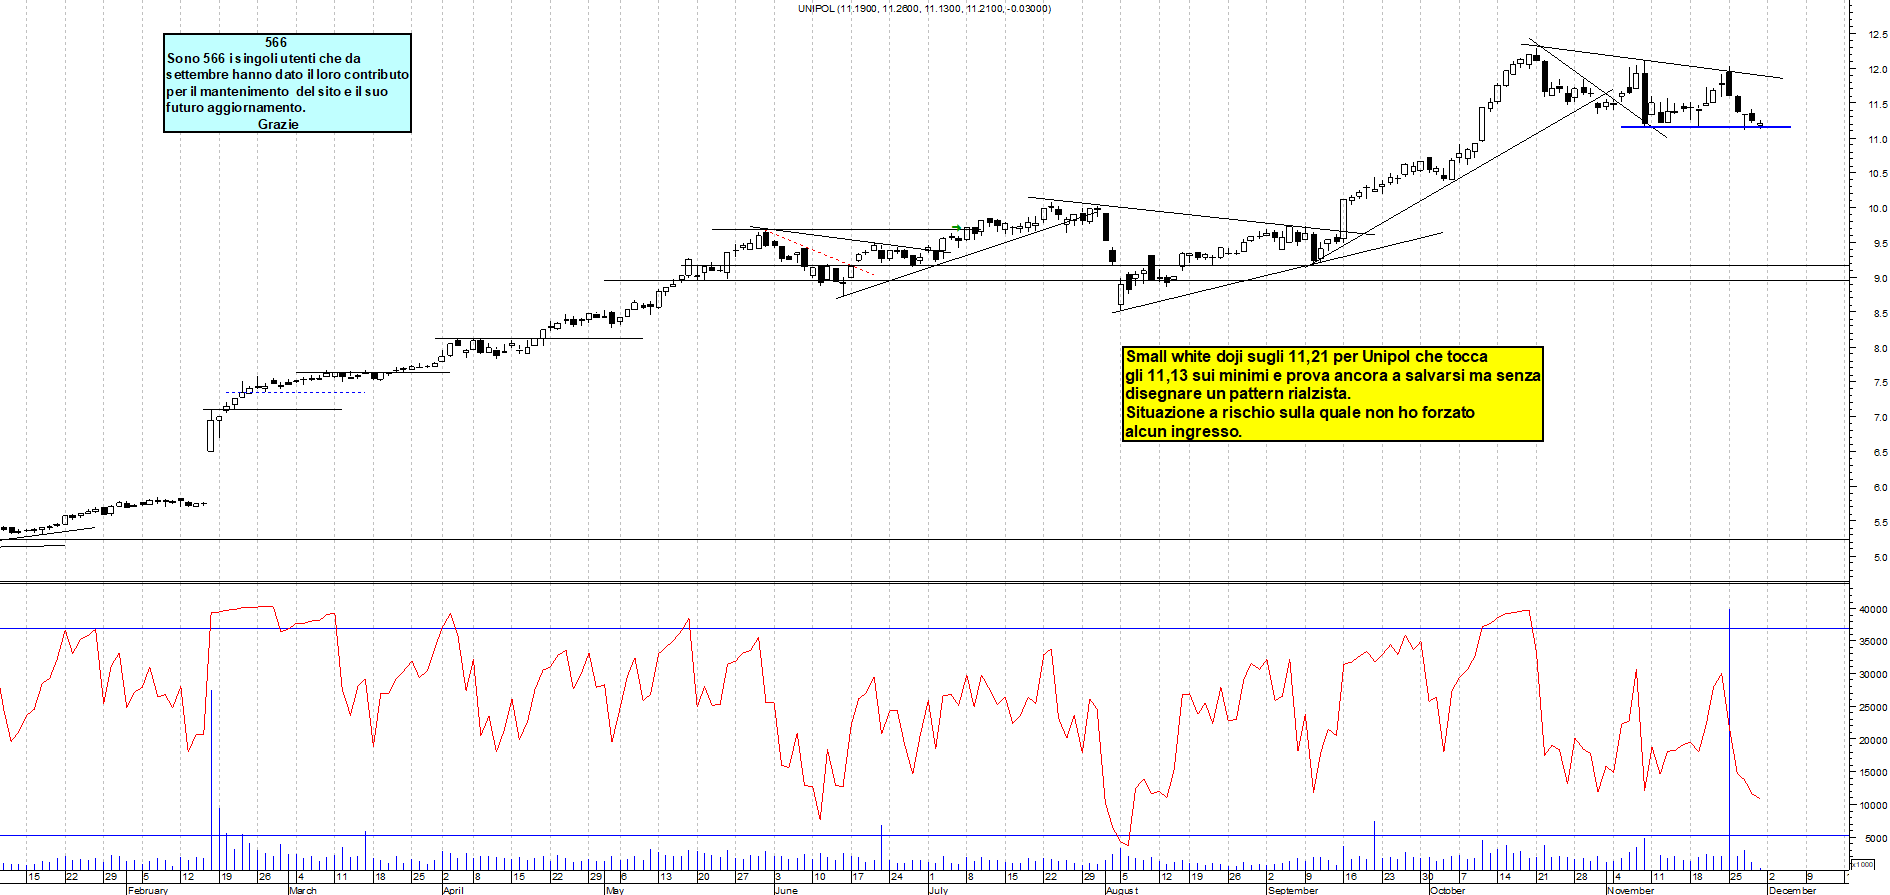1890x895 pixels.
Task: Click the 8.0 price axis label
Action: tap(1880, 348)
